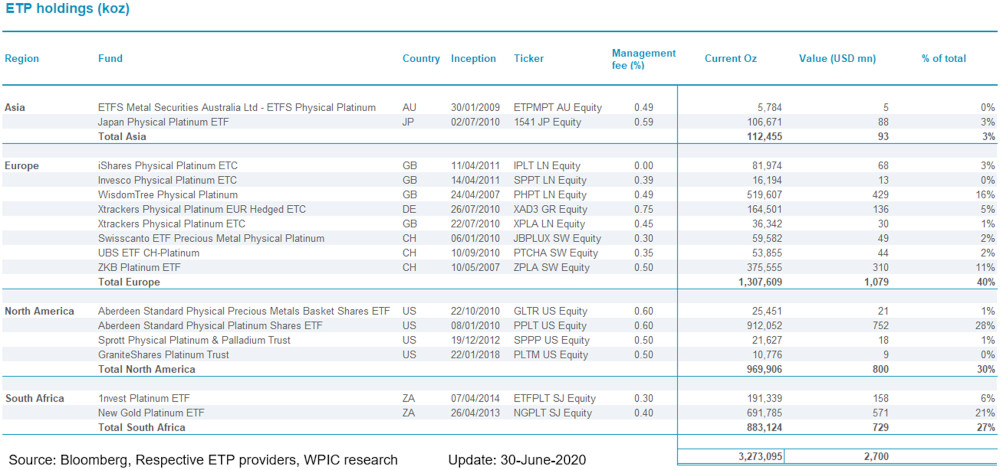Click the Country column header

pyautogui.click(x=421, y=59)
